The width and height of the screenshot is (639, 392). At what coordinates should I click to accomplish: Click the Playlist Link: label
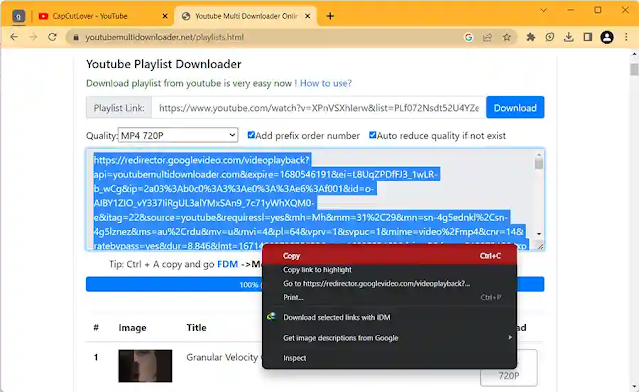coord(119,108)
